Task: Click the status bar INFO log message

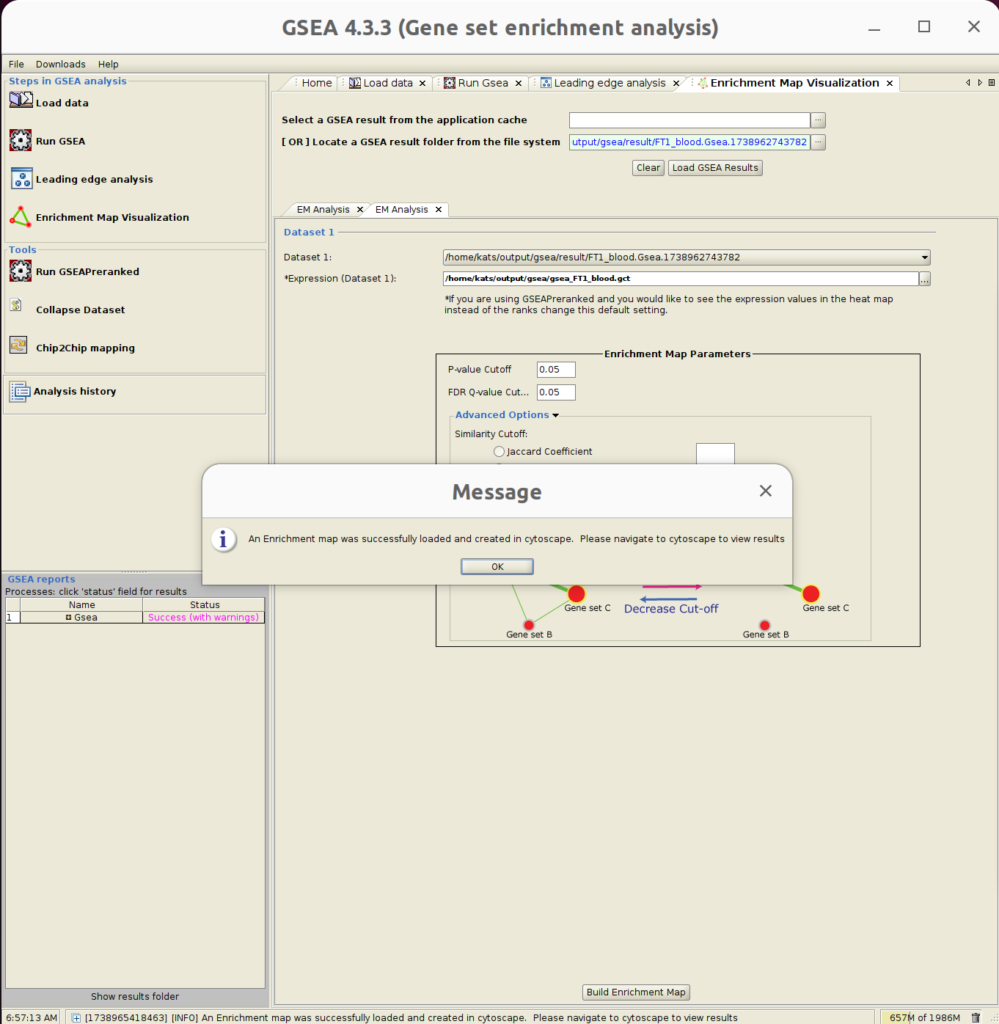Action: (411, 1017)
